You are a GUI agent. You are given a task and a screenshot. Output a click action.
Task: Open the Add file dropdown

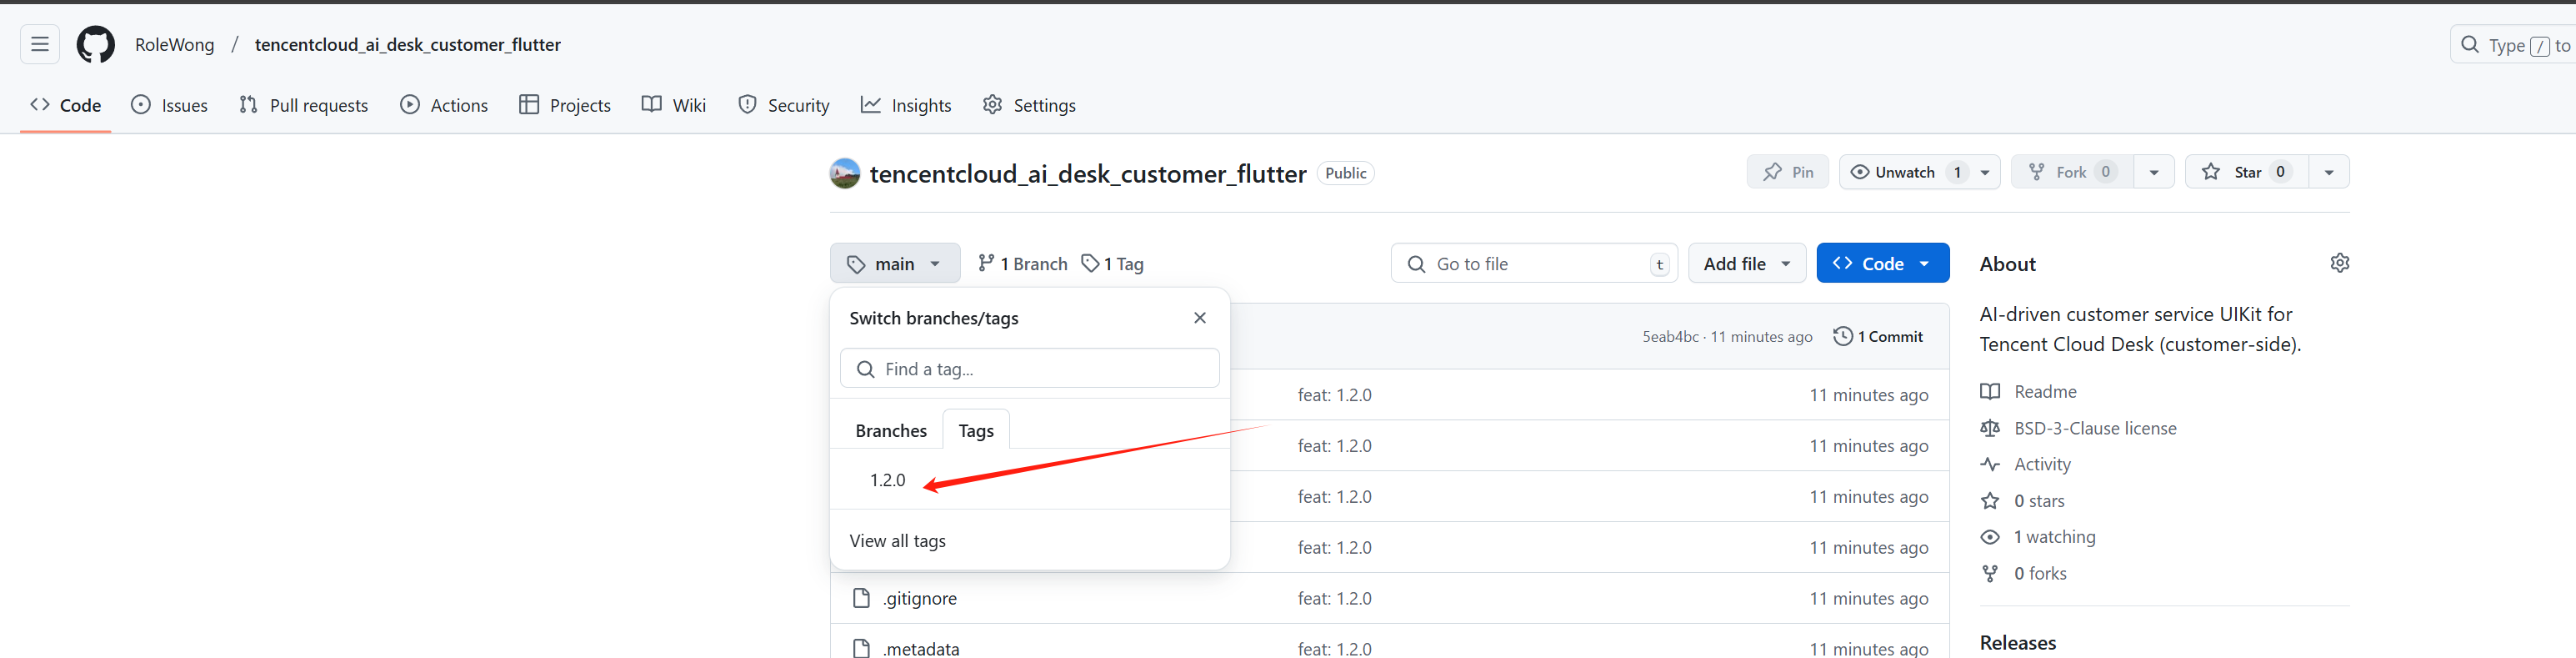click(1747, 264)
